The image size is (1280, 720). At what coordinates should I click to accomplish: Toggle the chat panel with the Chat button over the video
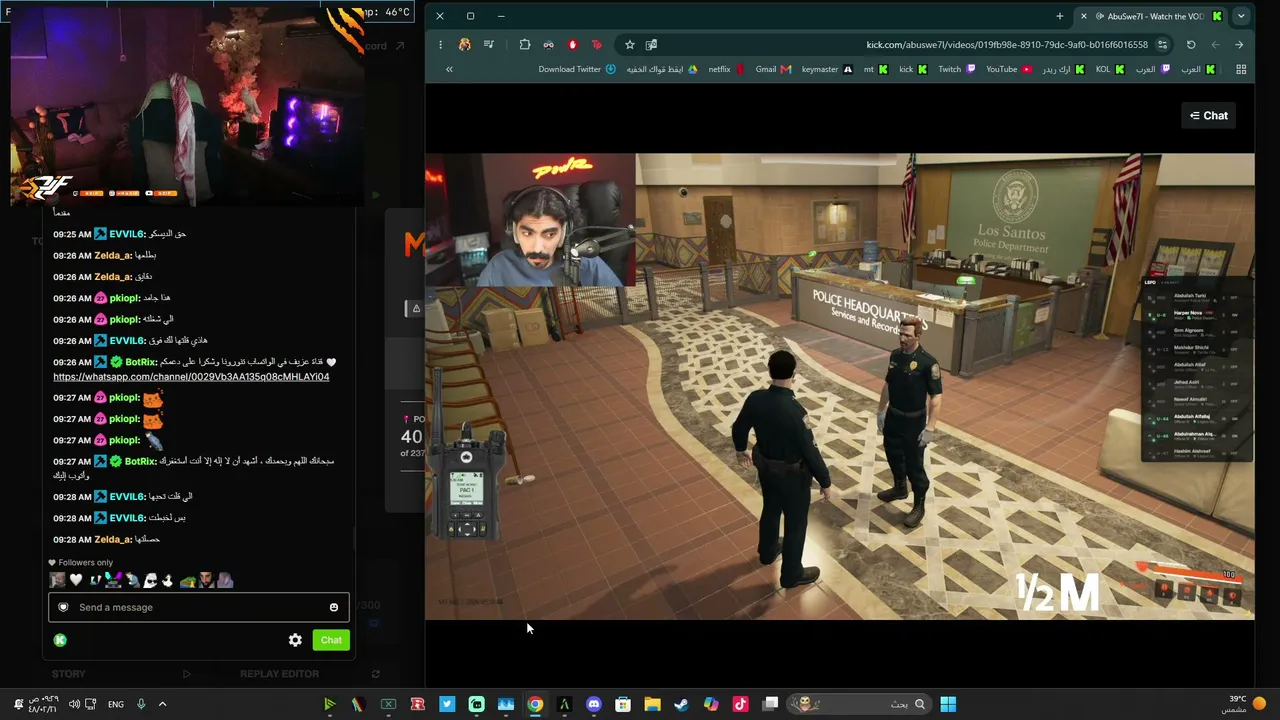(1209, 115)
